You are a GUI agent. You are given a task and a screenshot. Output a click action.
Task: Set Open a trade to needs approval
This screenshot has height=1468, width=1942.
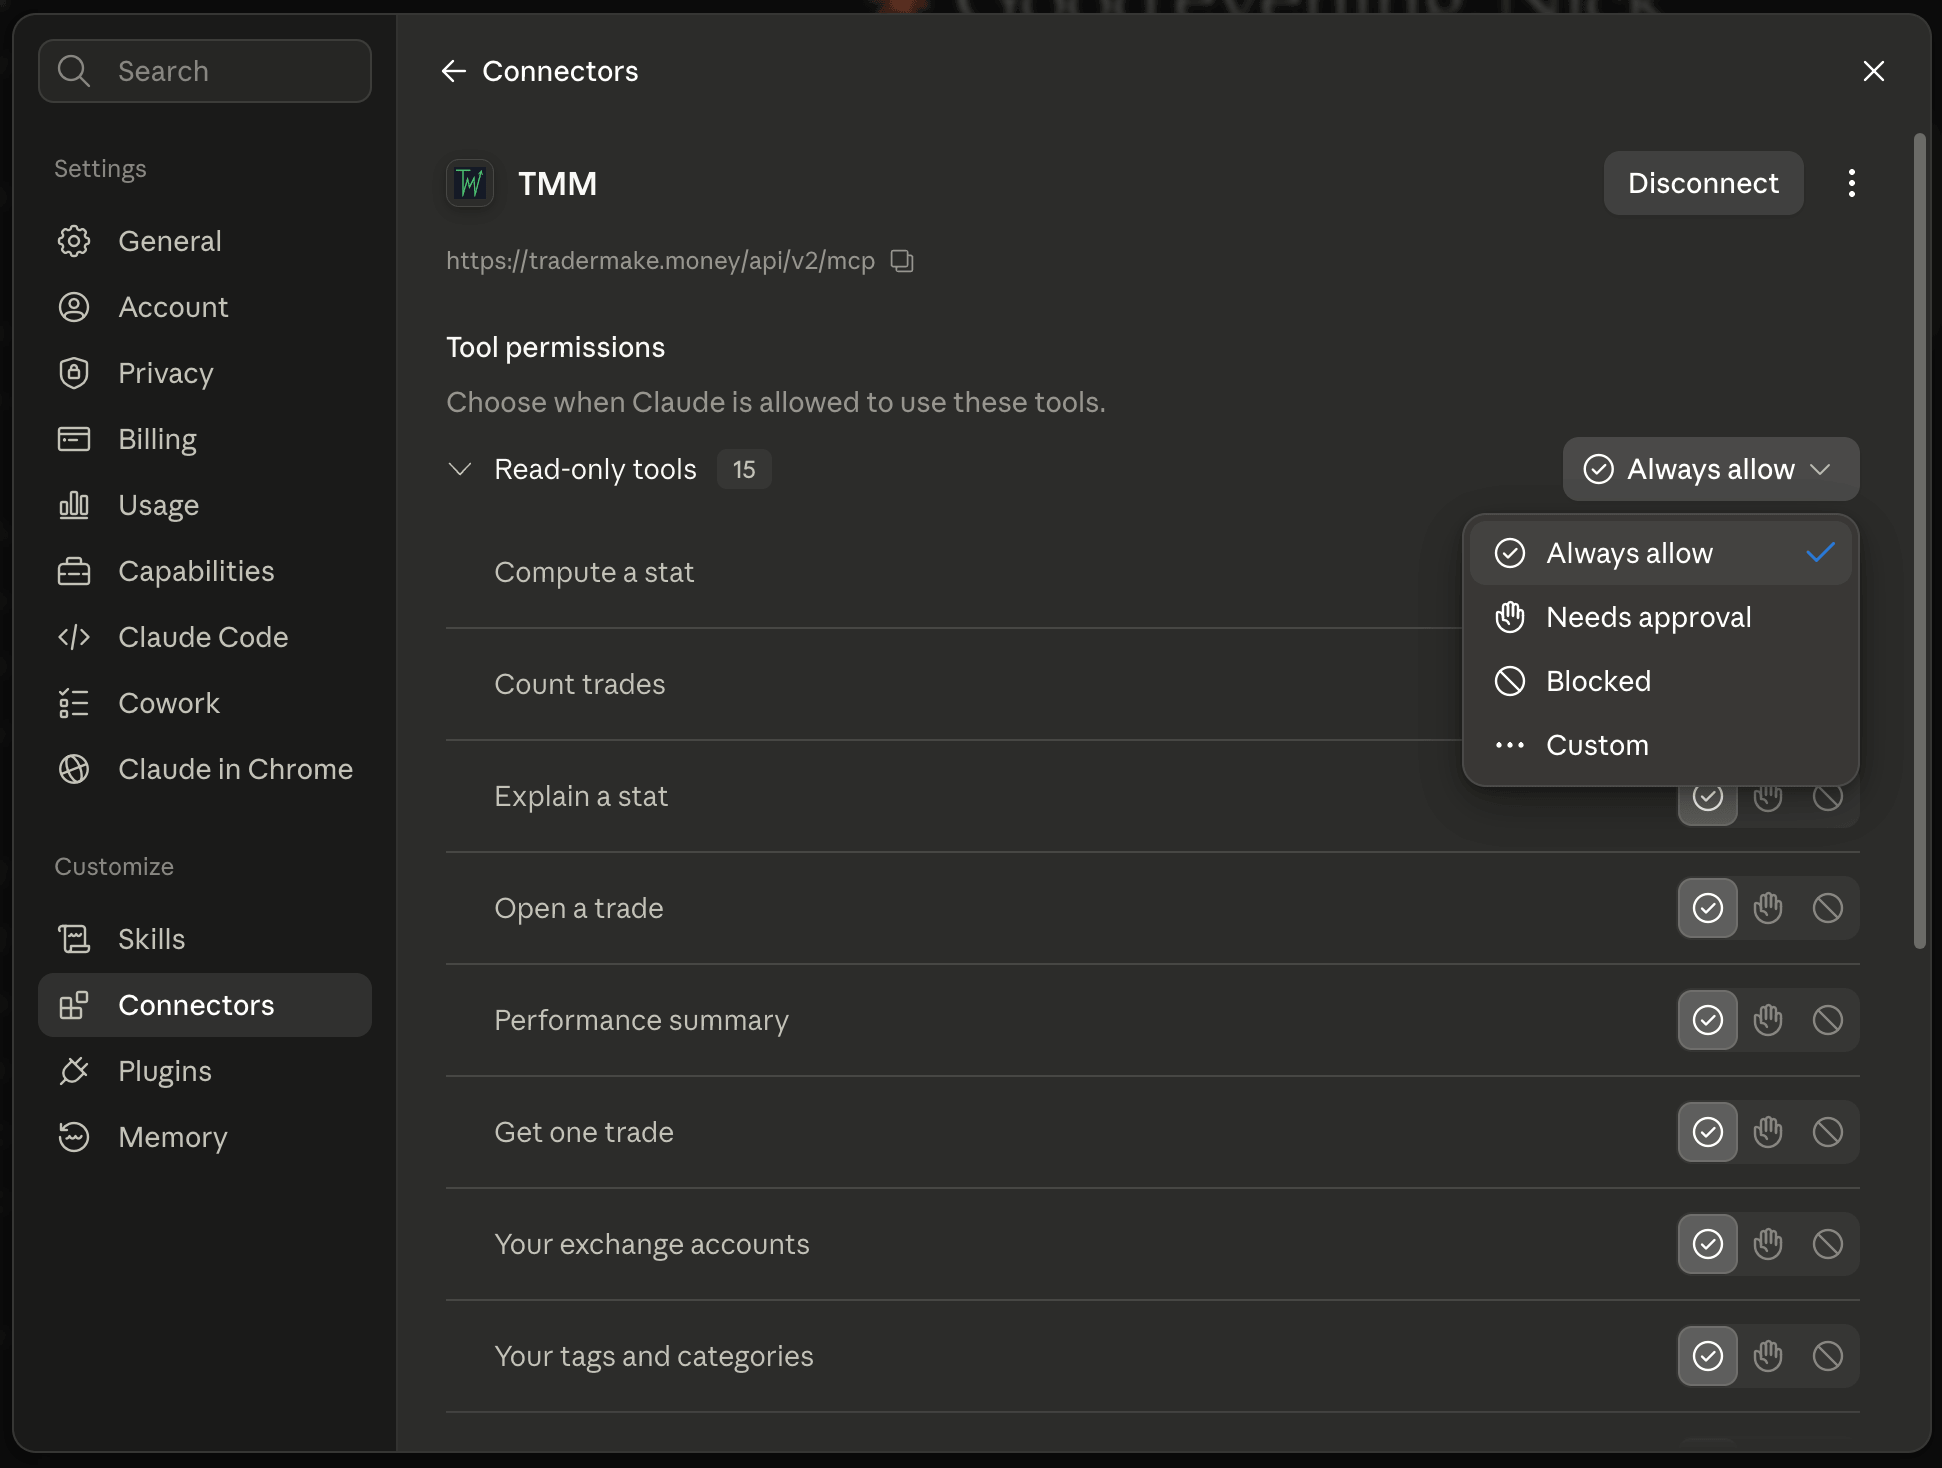(x=1768, y=908)
